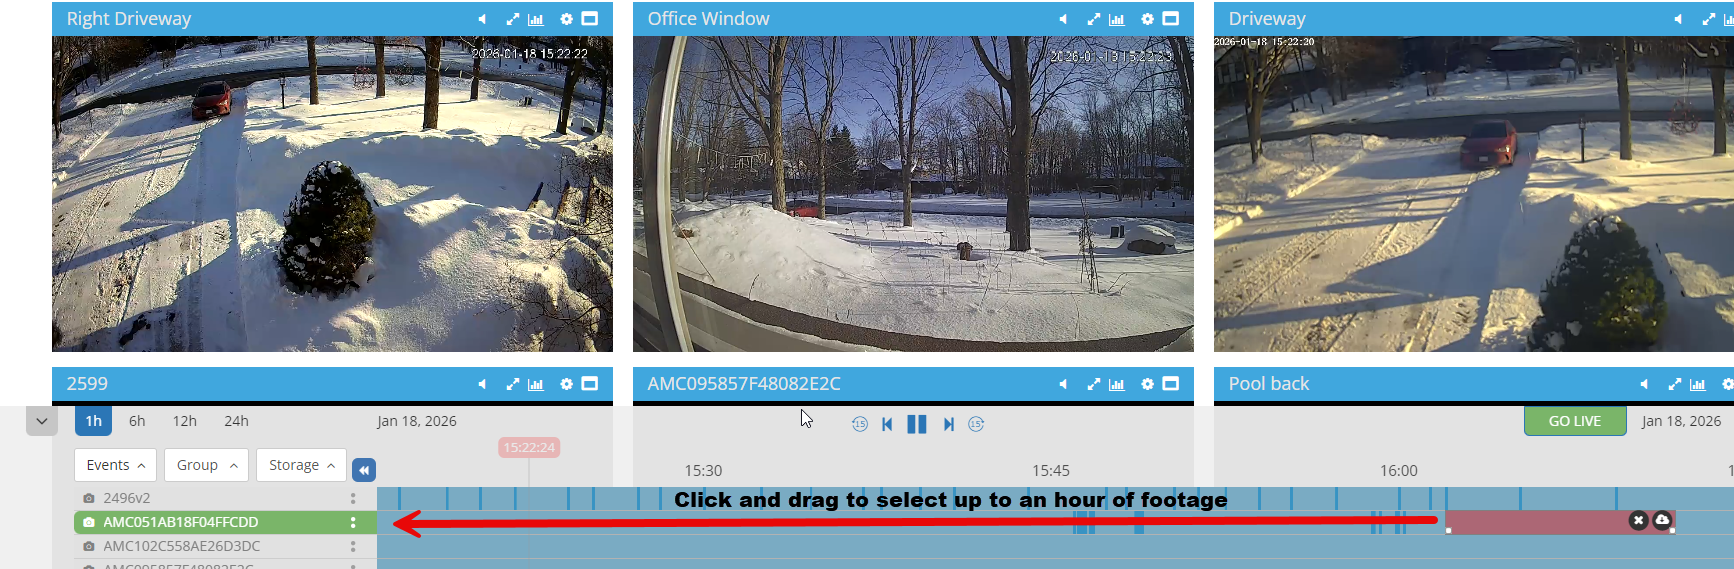Open options menu for AMC051AB18F04FFCDD
Image resolution: width=1734 pixels, height=569 pixels.
pos(353,522)
